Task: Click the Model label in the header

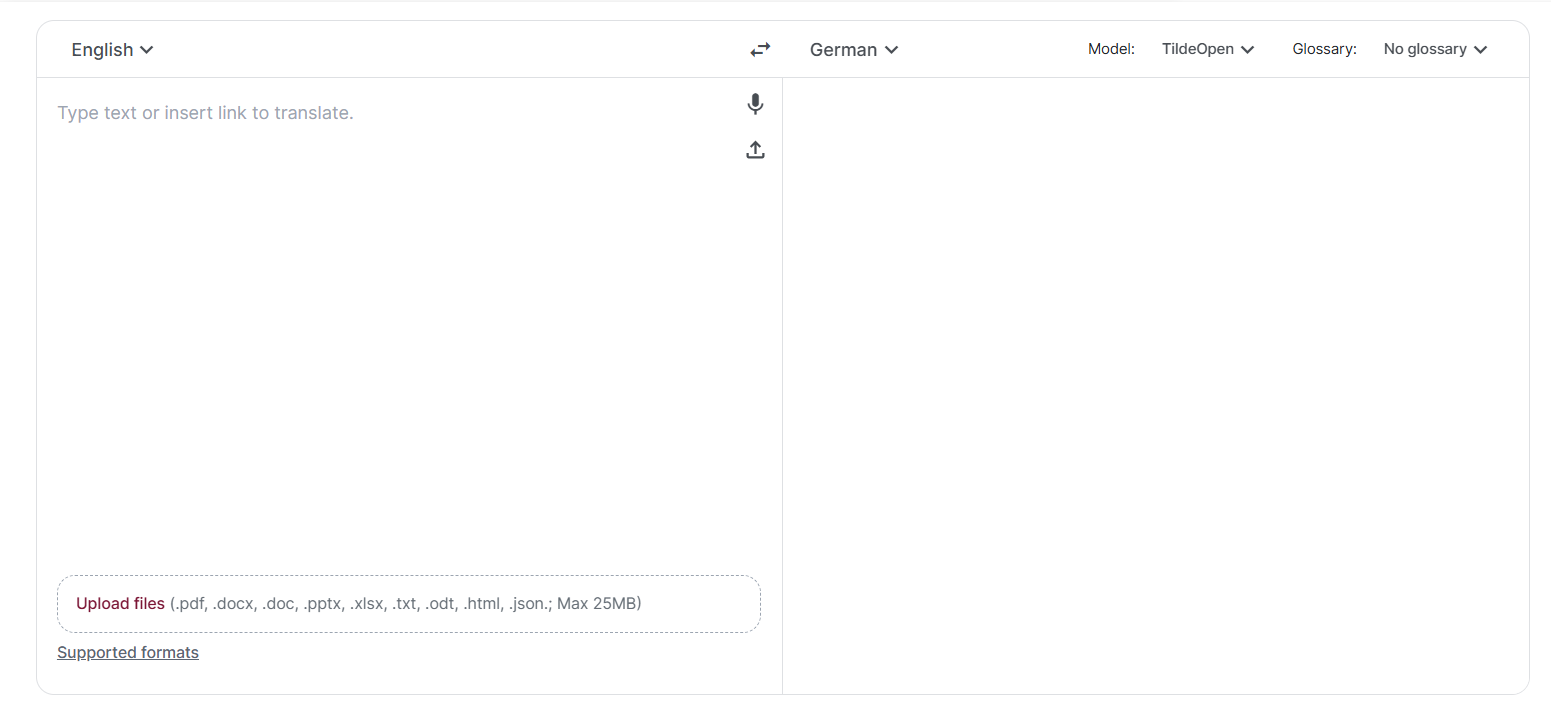Action: click(x=1111, y=49)
